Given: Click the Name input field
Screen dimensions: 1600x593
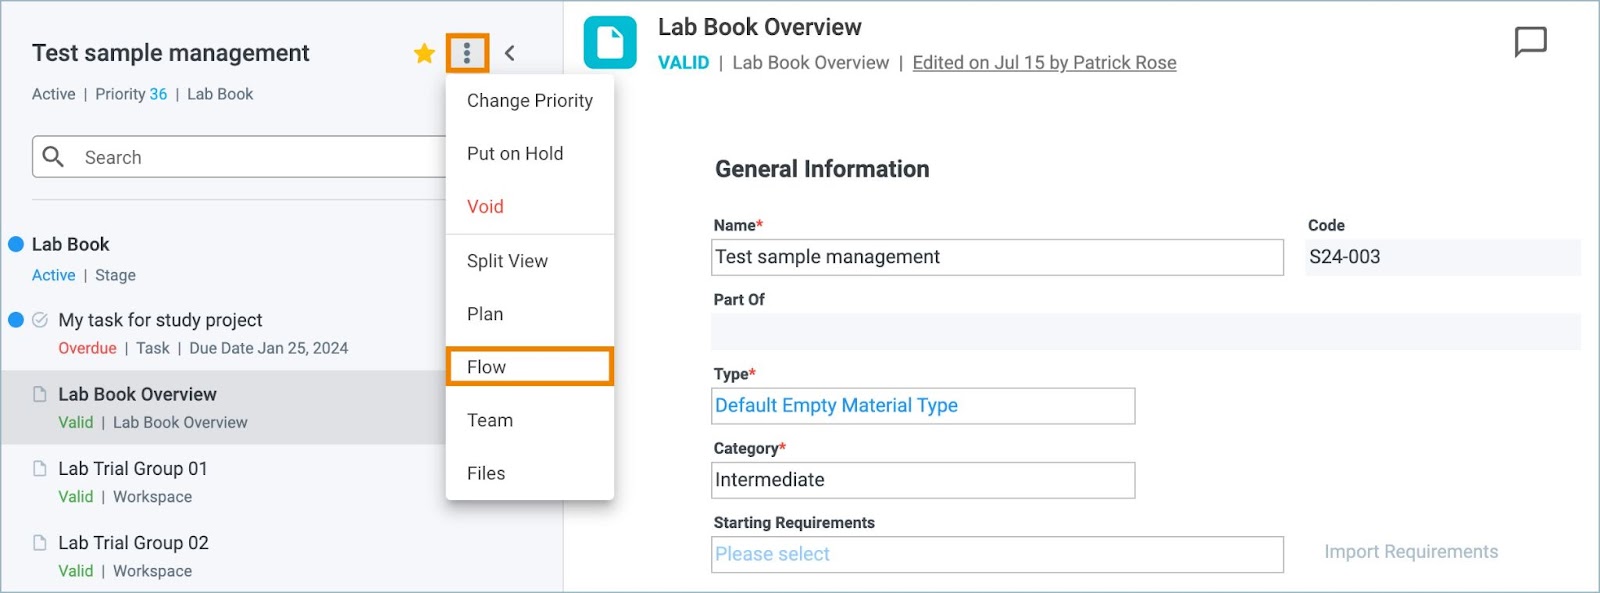Looking at the screenshot, I should tap(997, 257).
